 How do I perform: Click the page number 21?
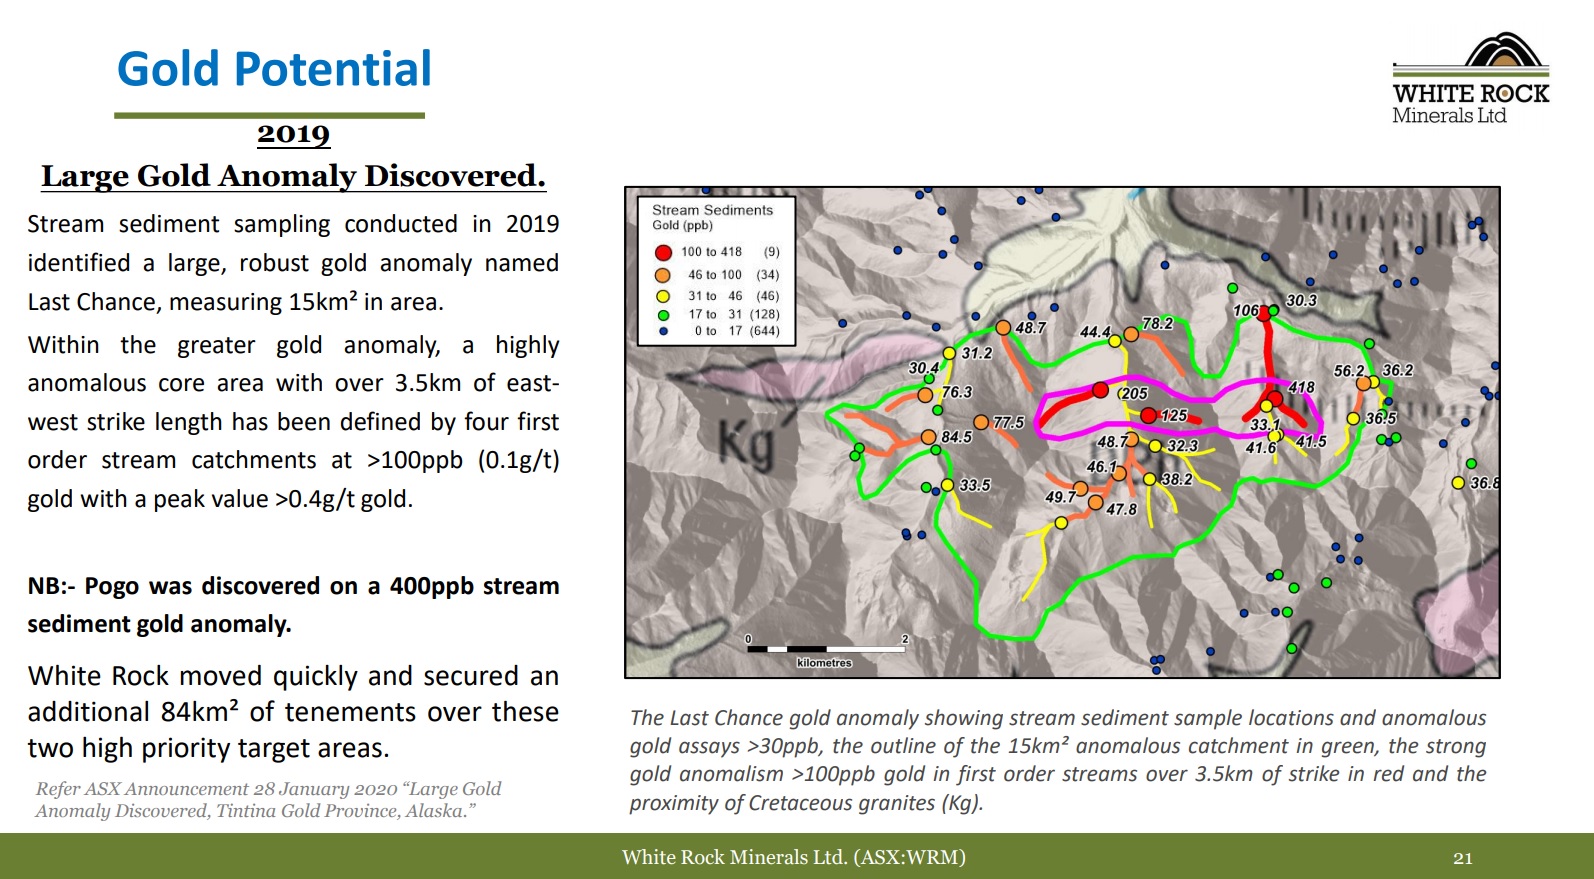click(x=1463, y=858)
